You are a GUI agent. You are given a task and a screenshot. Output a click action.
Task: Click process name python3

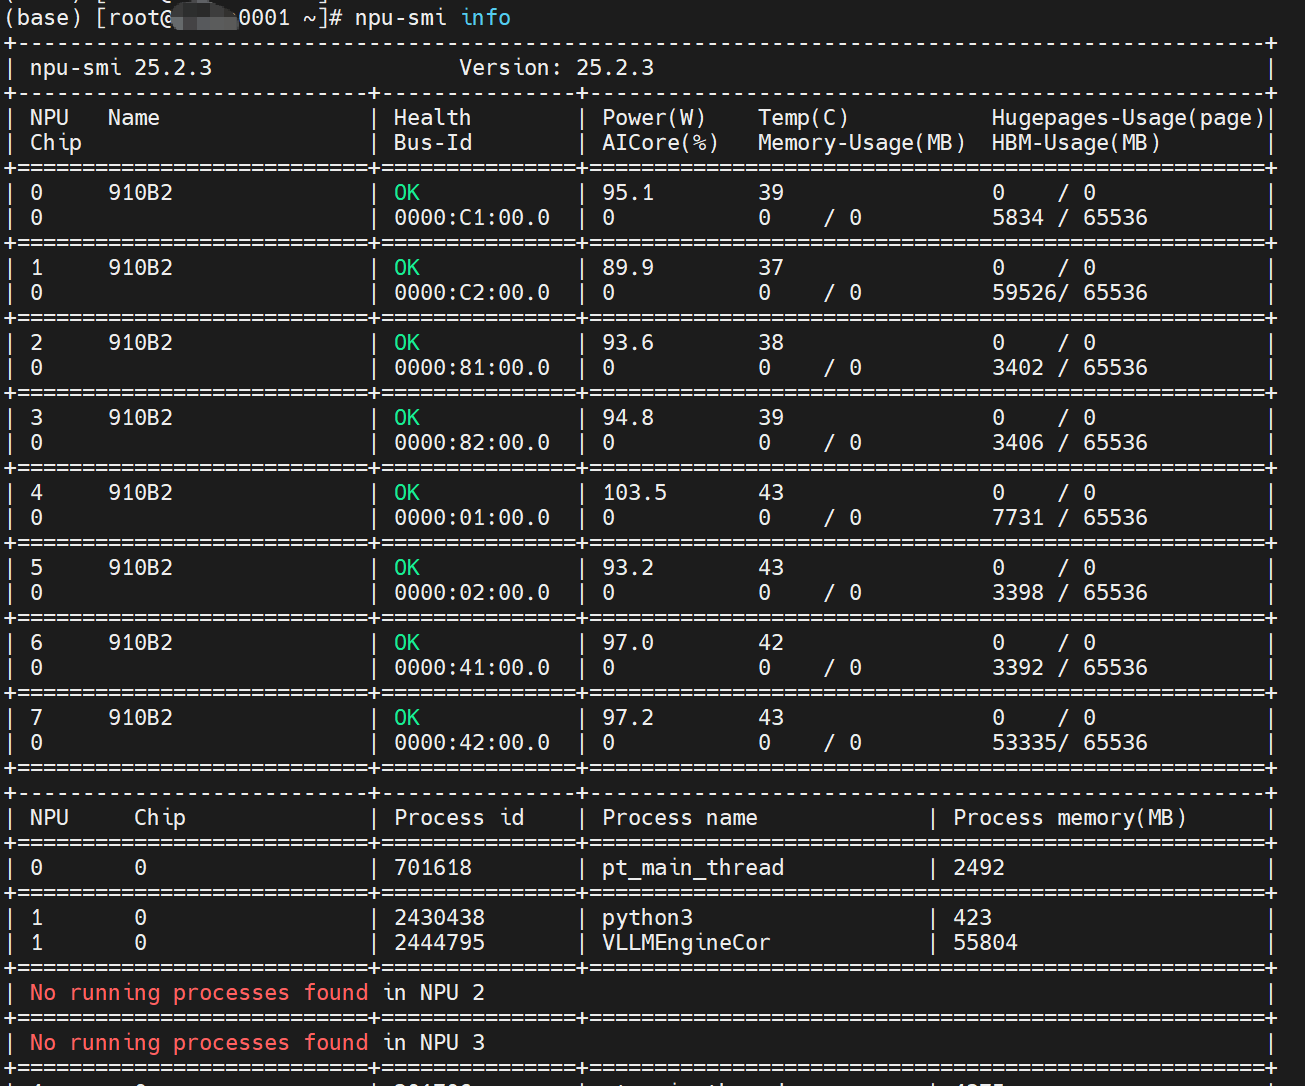click(x=647, y=918)
